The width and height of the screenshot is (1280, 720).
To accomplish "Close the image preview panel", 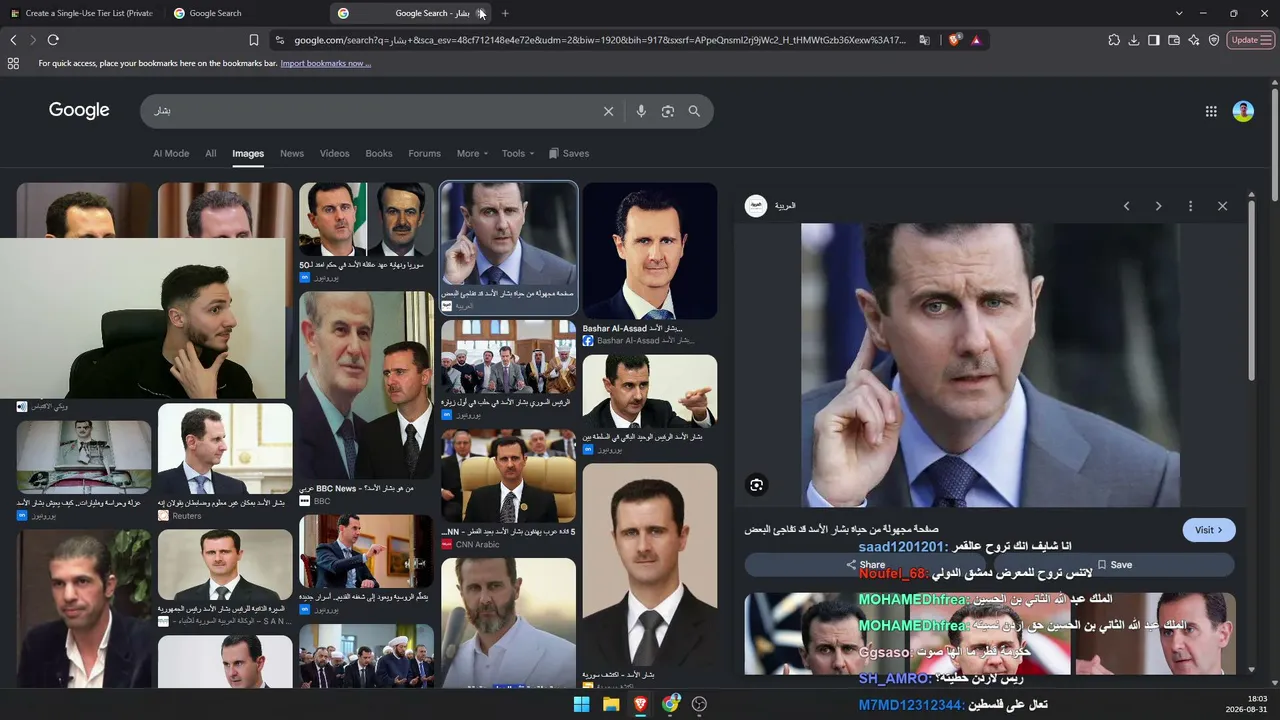I will coord(1222,206).
